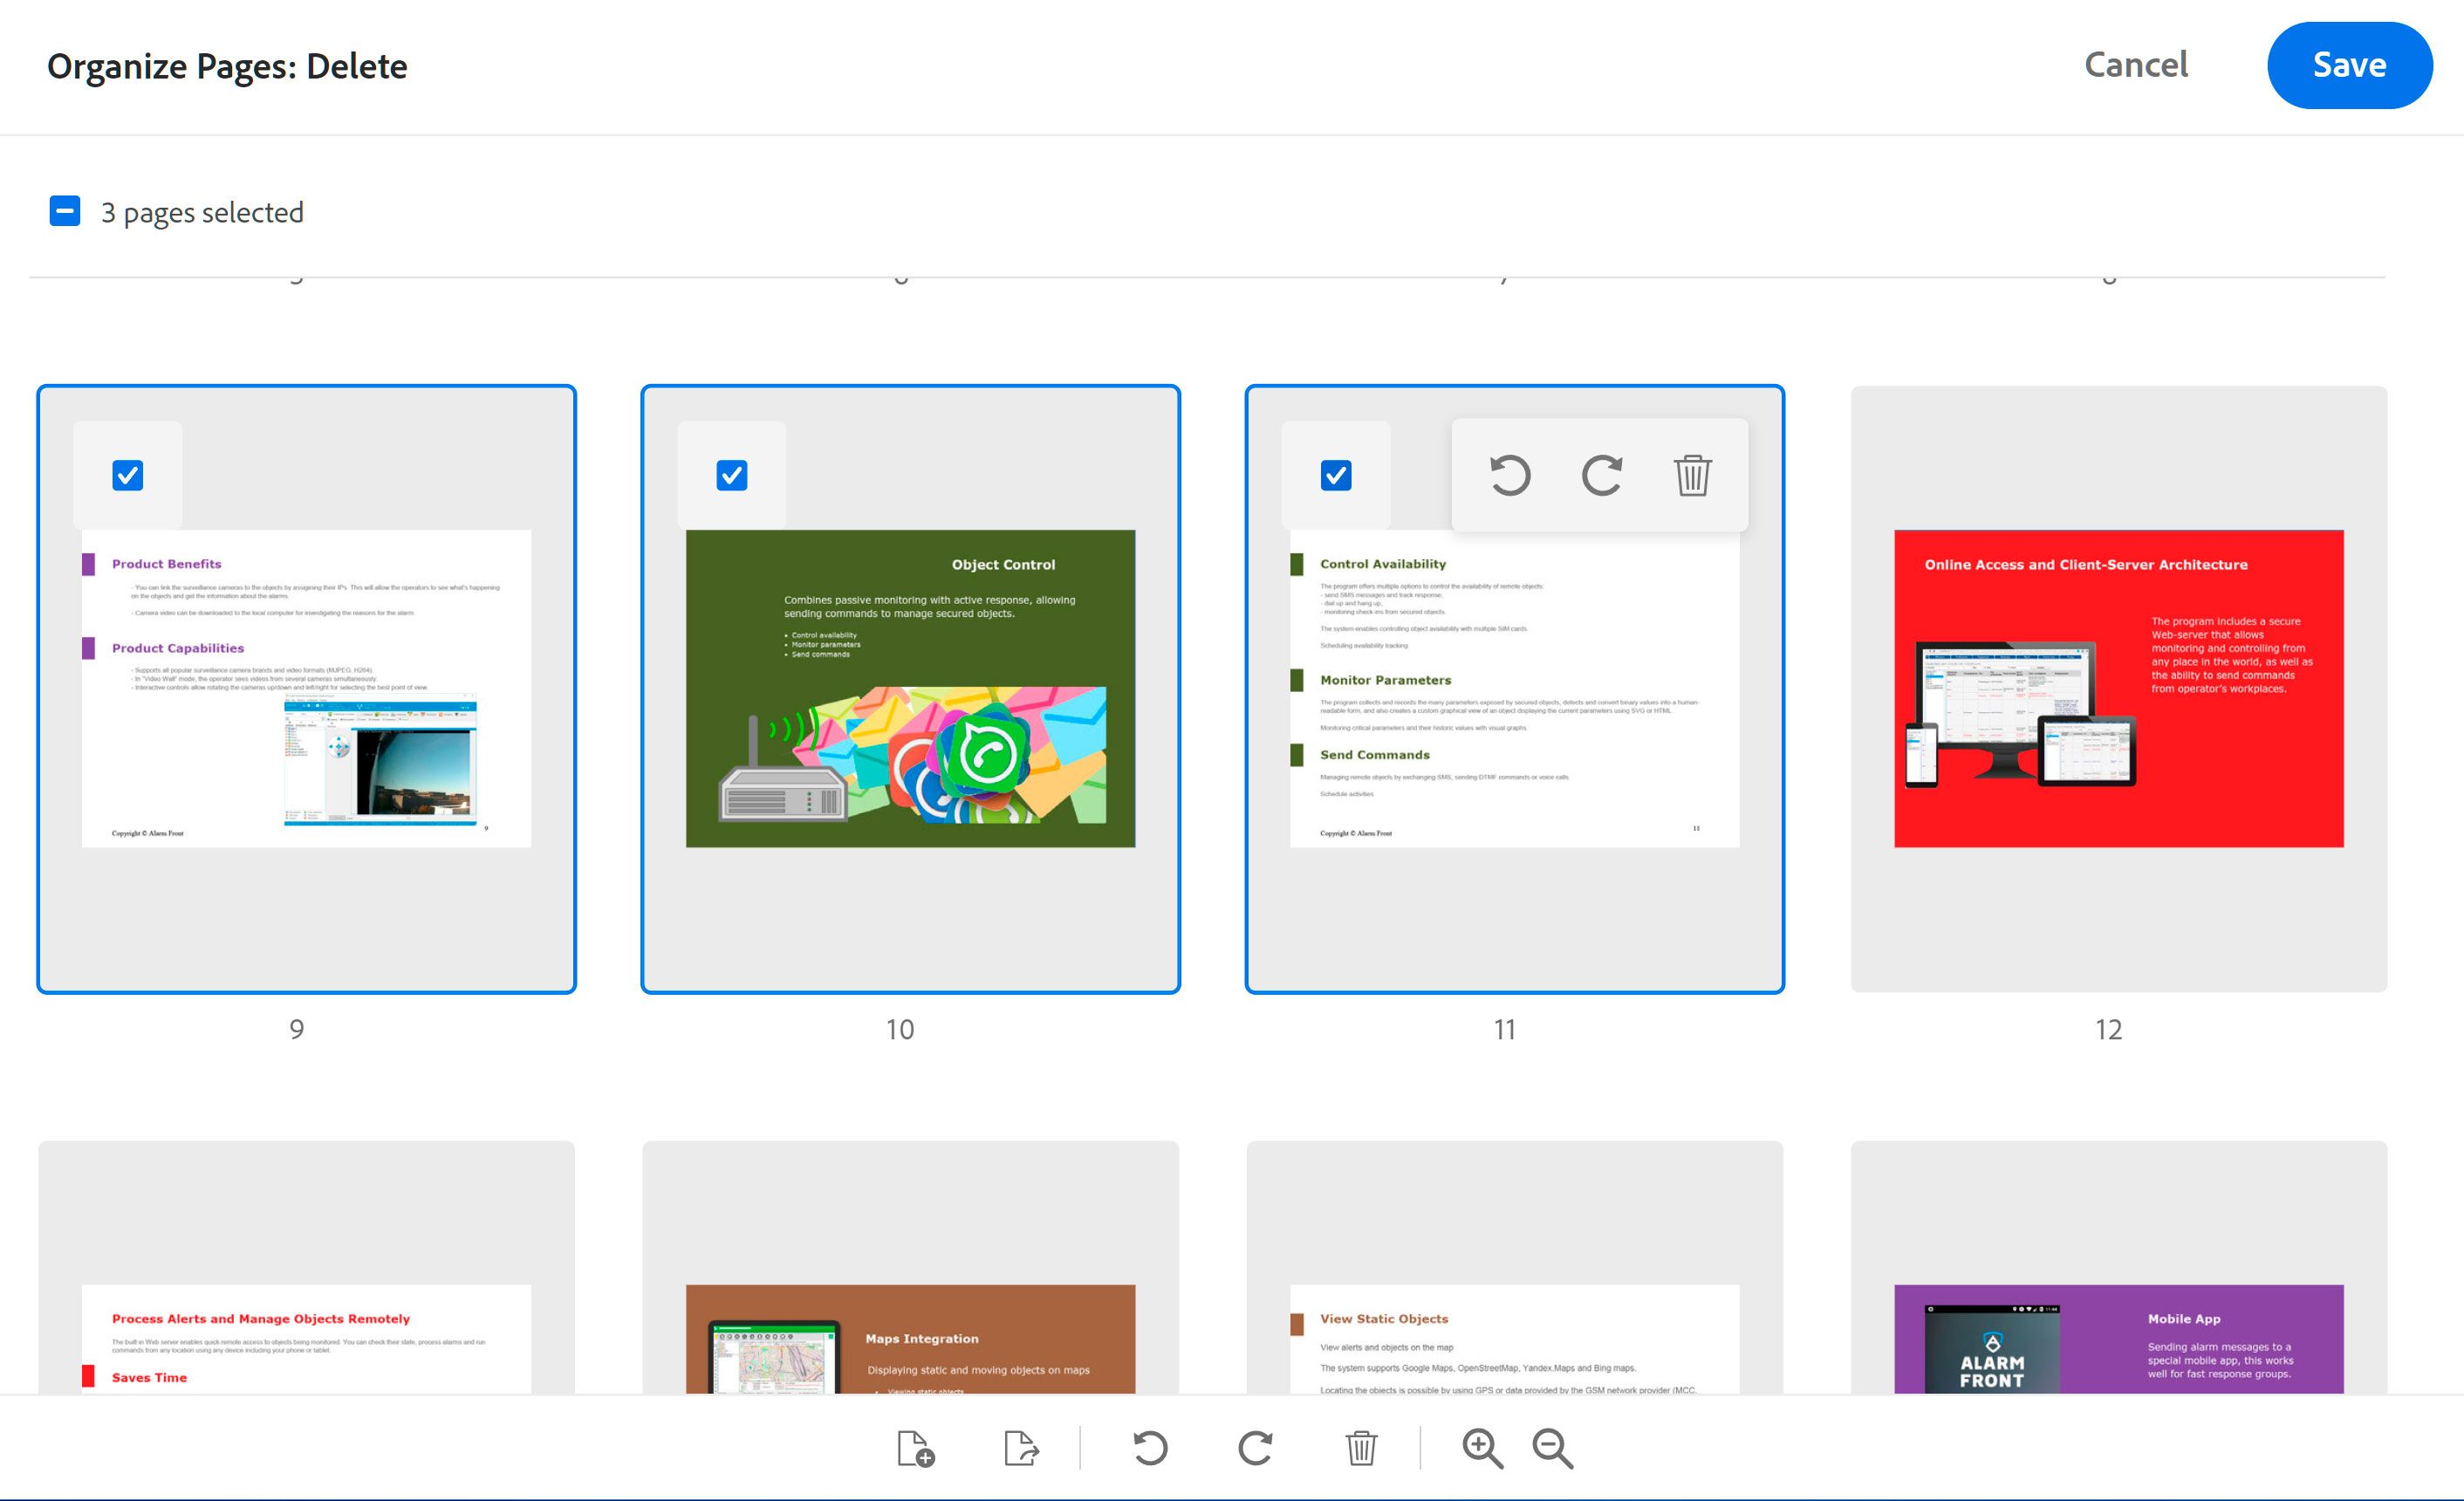
Task: Select the Process Alerts page thumbnail
Action: 306,1267
